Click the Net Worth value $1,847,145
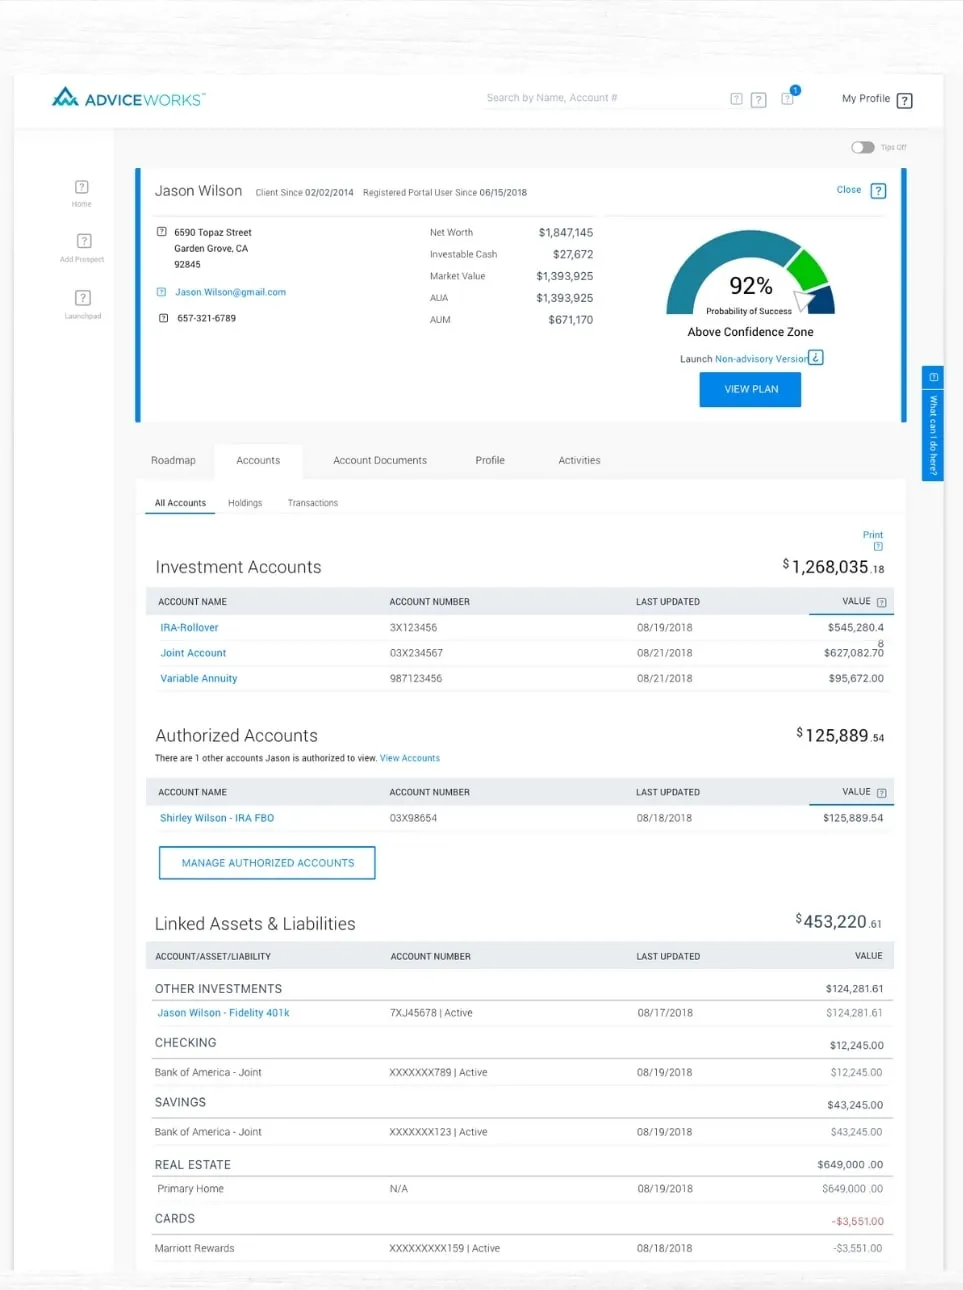Image resolution: width=963 pixels, height=1290 pixels. point(566,233)
